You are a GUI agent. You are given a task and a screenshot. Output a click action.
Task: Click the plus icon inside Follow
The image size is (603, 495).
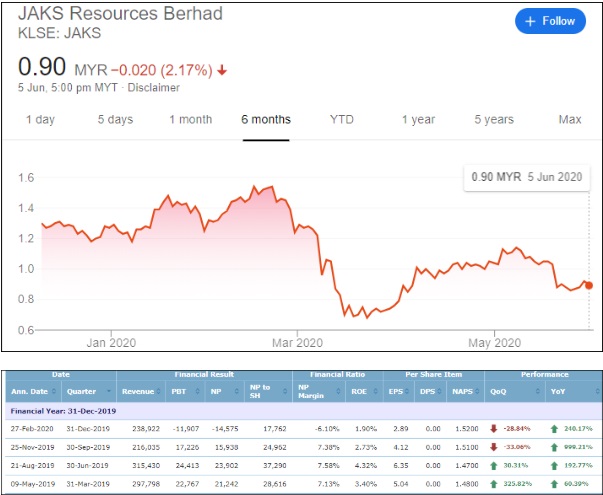click(x=534, y=21)
